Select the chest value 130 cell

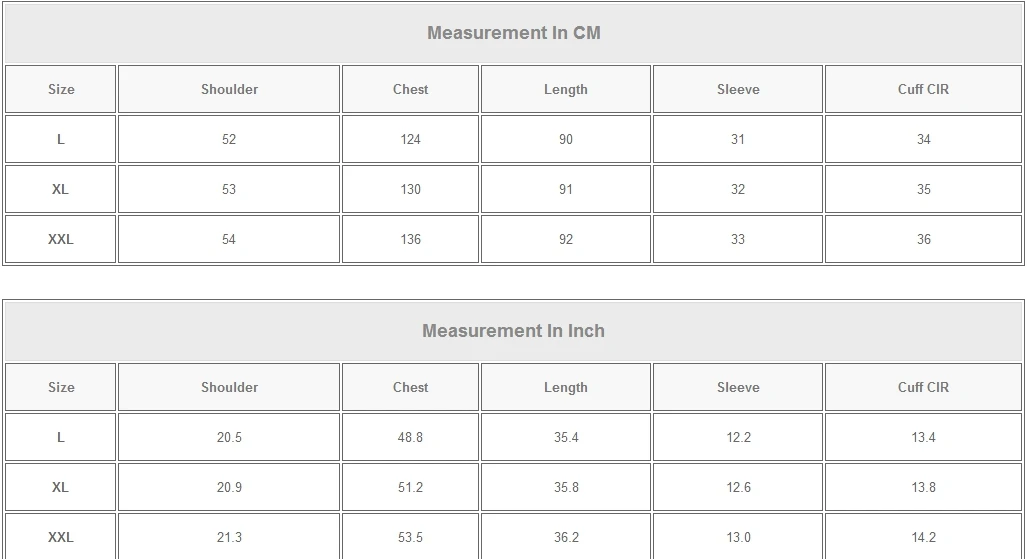pyautogui.click(x=410, y=189)
